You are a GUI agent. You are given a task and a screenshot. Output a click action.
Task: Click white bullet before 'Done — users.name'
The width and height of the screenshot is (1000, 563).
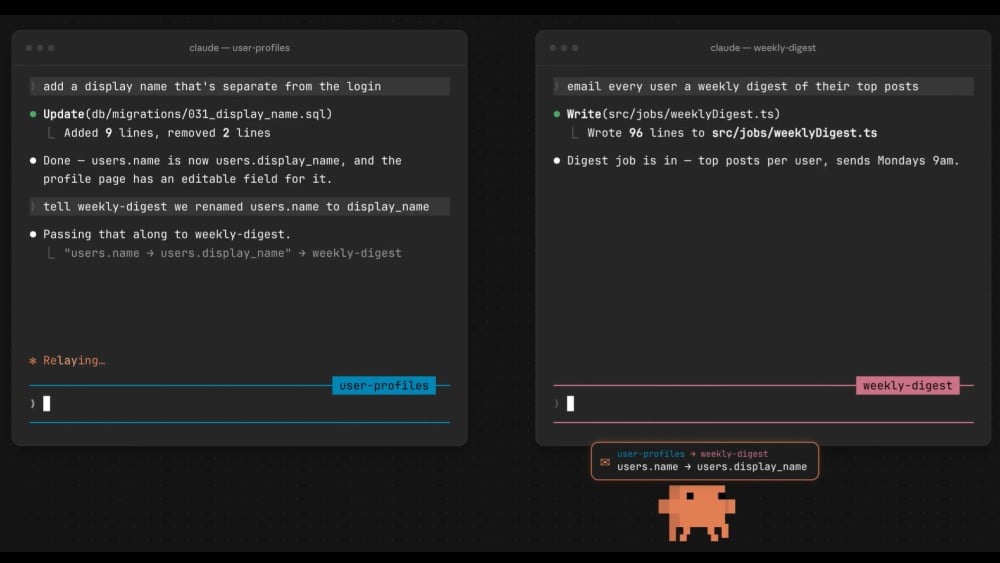tap(33, 161)
